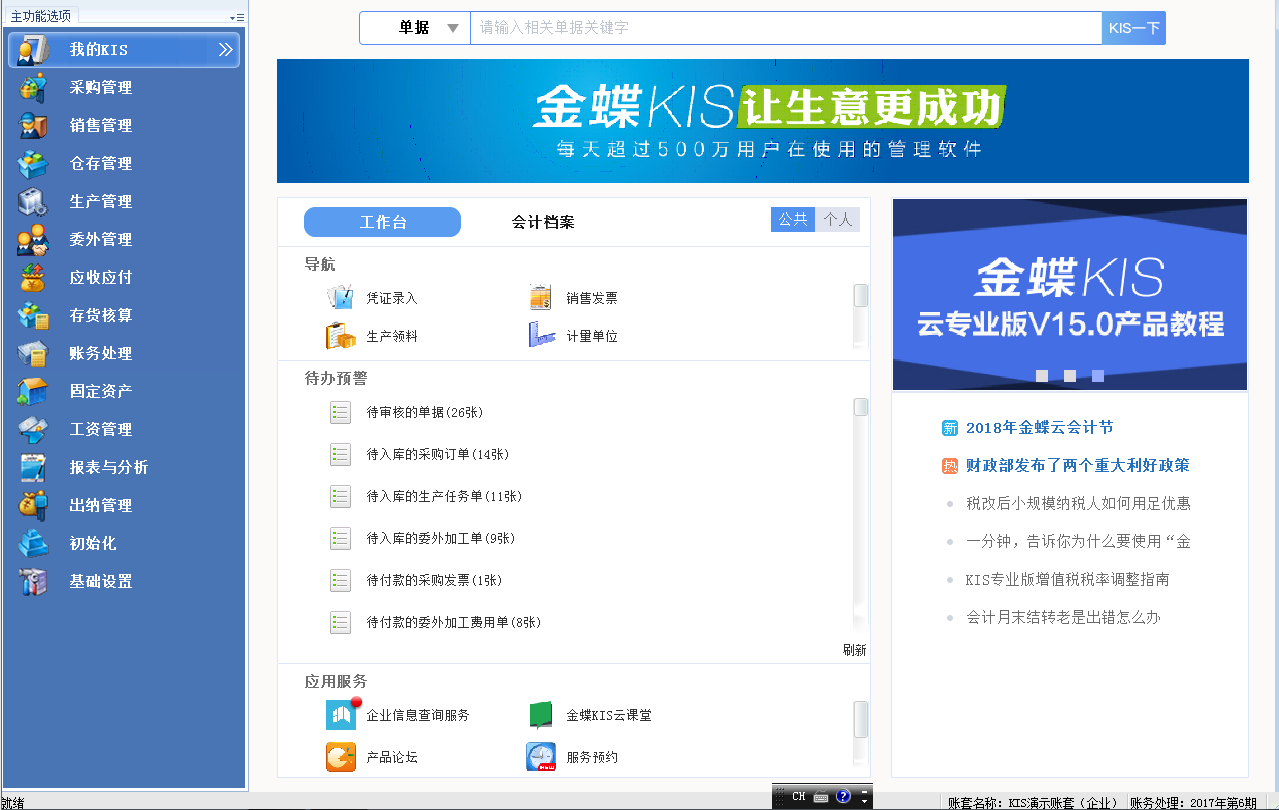This screenshot has width=1279, height=810.
Task: Select second carousel dot on tutorial banner
Action: point(1070,376)
